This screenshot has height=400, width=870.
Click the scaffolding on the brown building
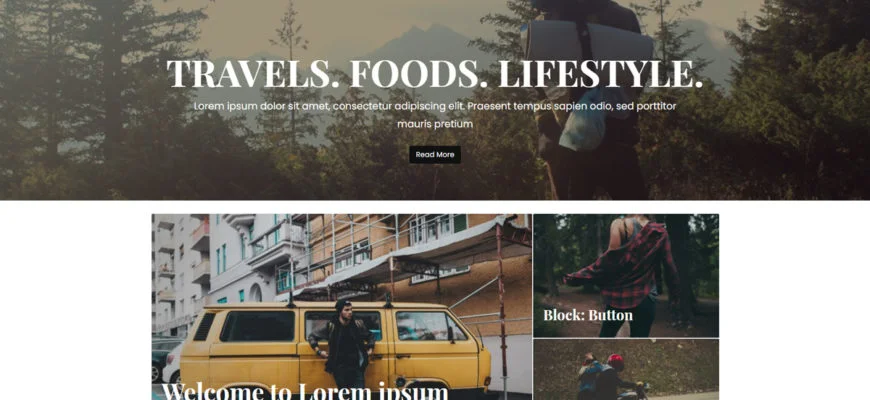411,250
